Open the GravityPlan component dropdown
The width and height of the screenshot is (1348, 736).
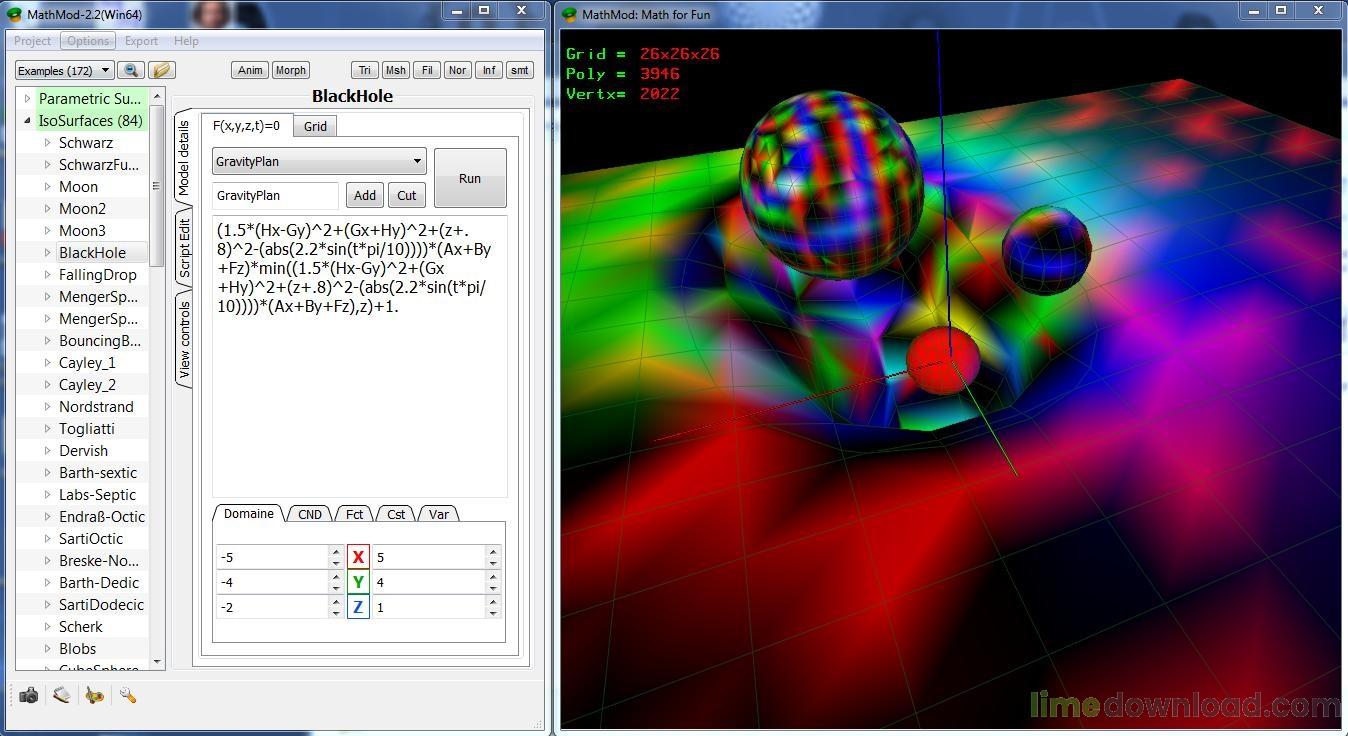coord(319,161)
